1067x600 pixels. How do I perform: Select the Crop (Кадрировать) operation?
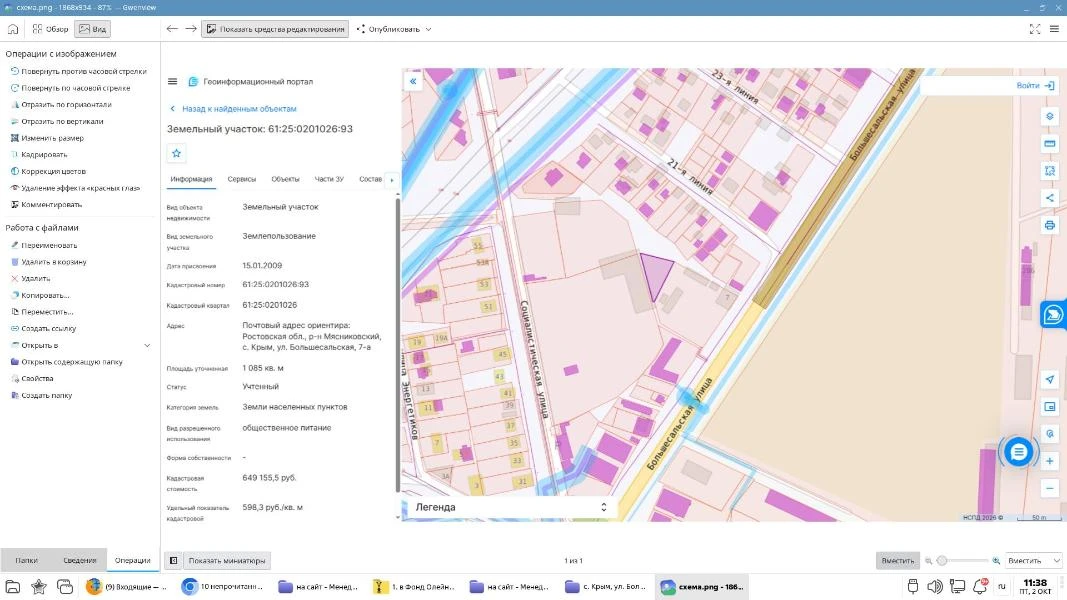coord(39,154)
